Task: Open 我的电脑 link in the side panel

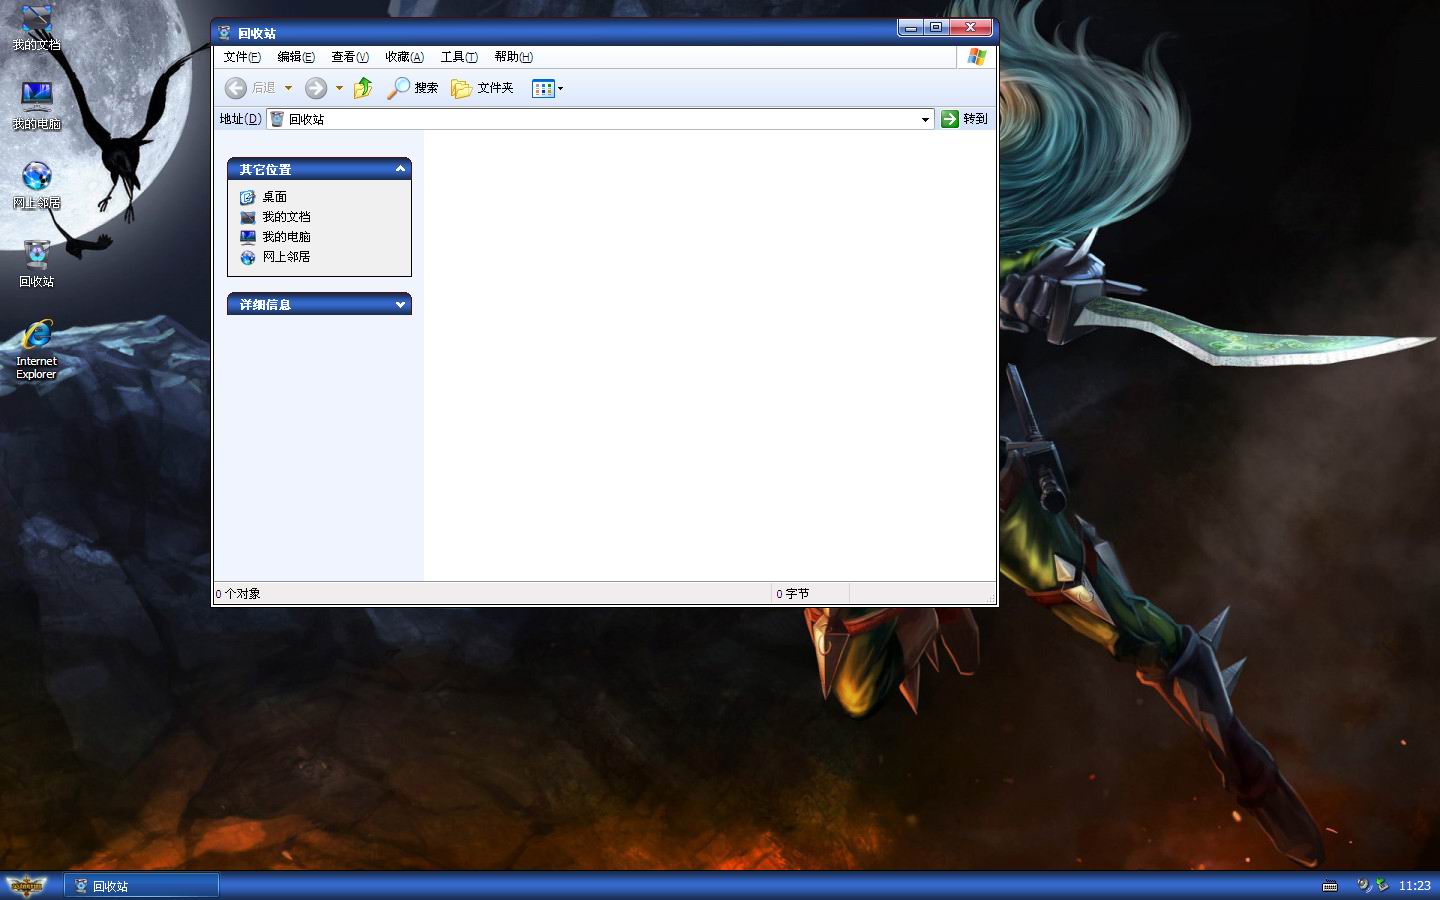Action: pyautogui.click(x=286, y=237)
